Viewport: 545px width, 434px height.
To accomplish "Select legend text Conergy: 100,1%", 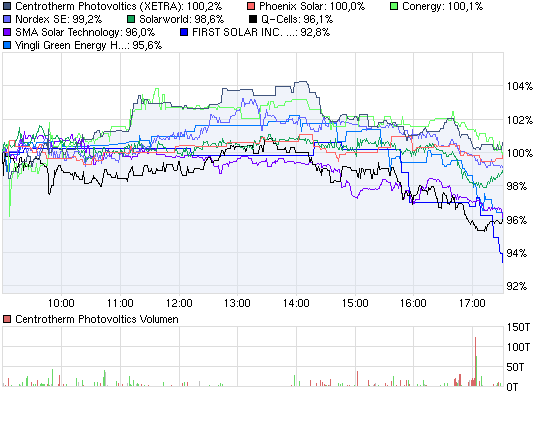I will [x=442, y=6].
